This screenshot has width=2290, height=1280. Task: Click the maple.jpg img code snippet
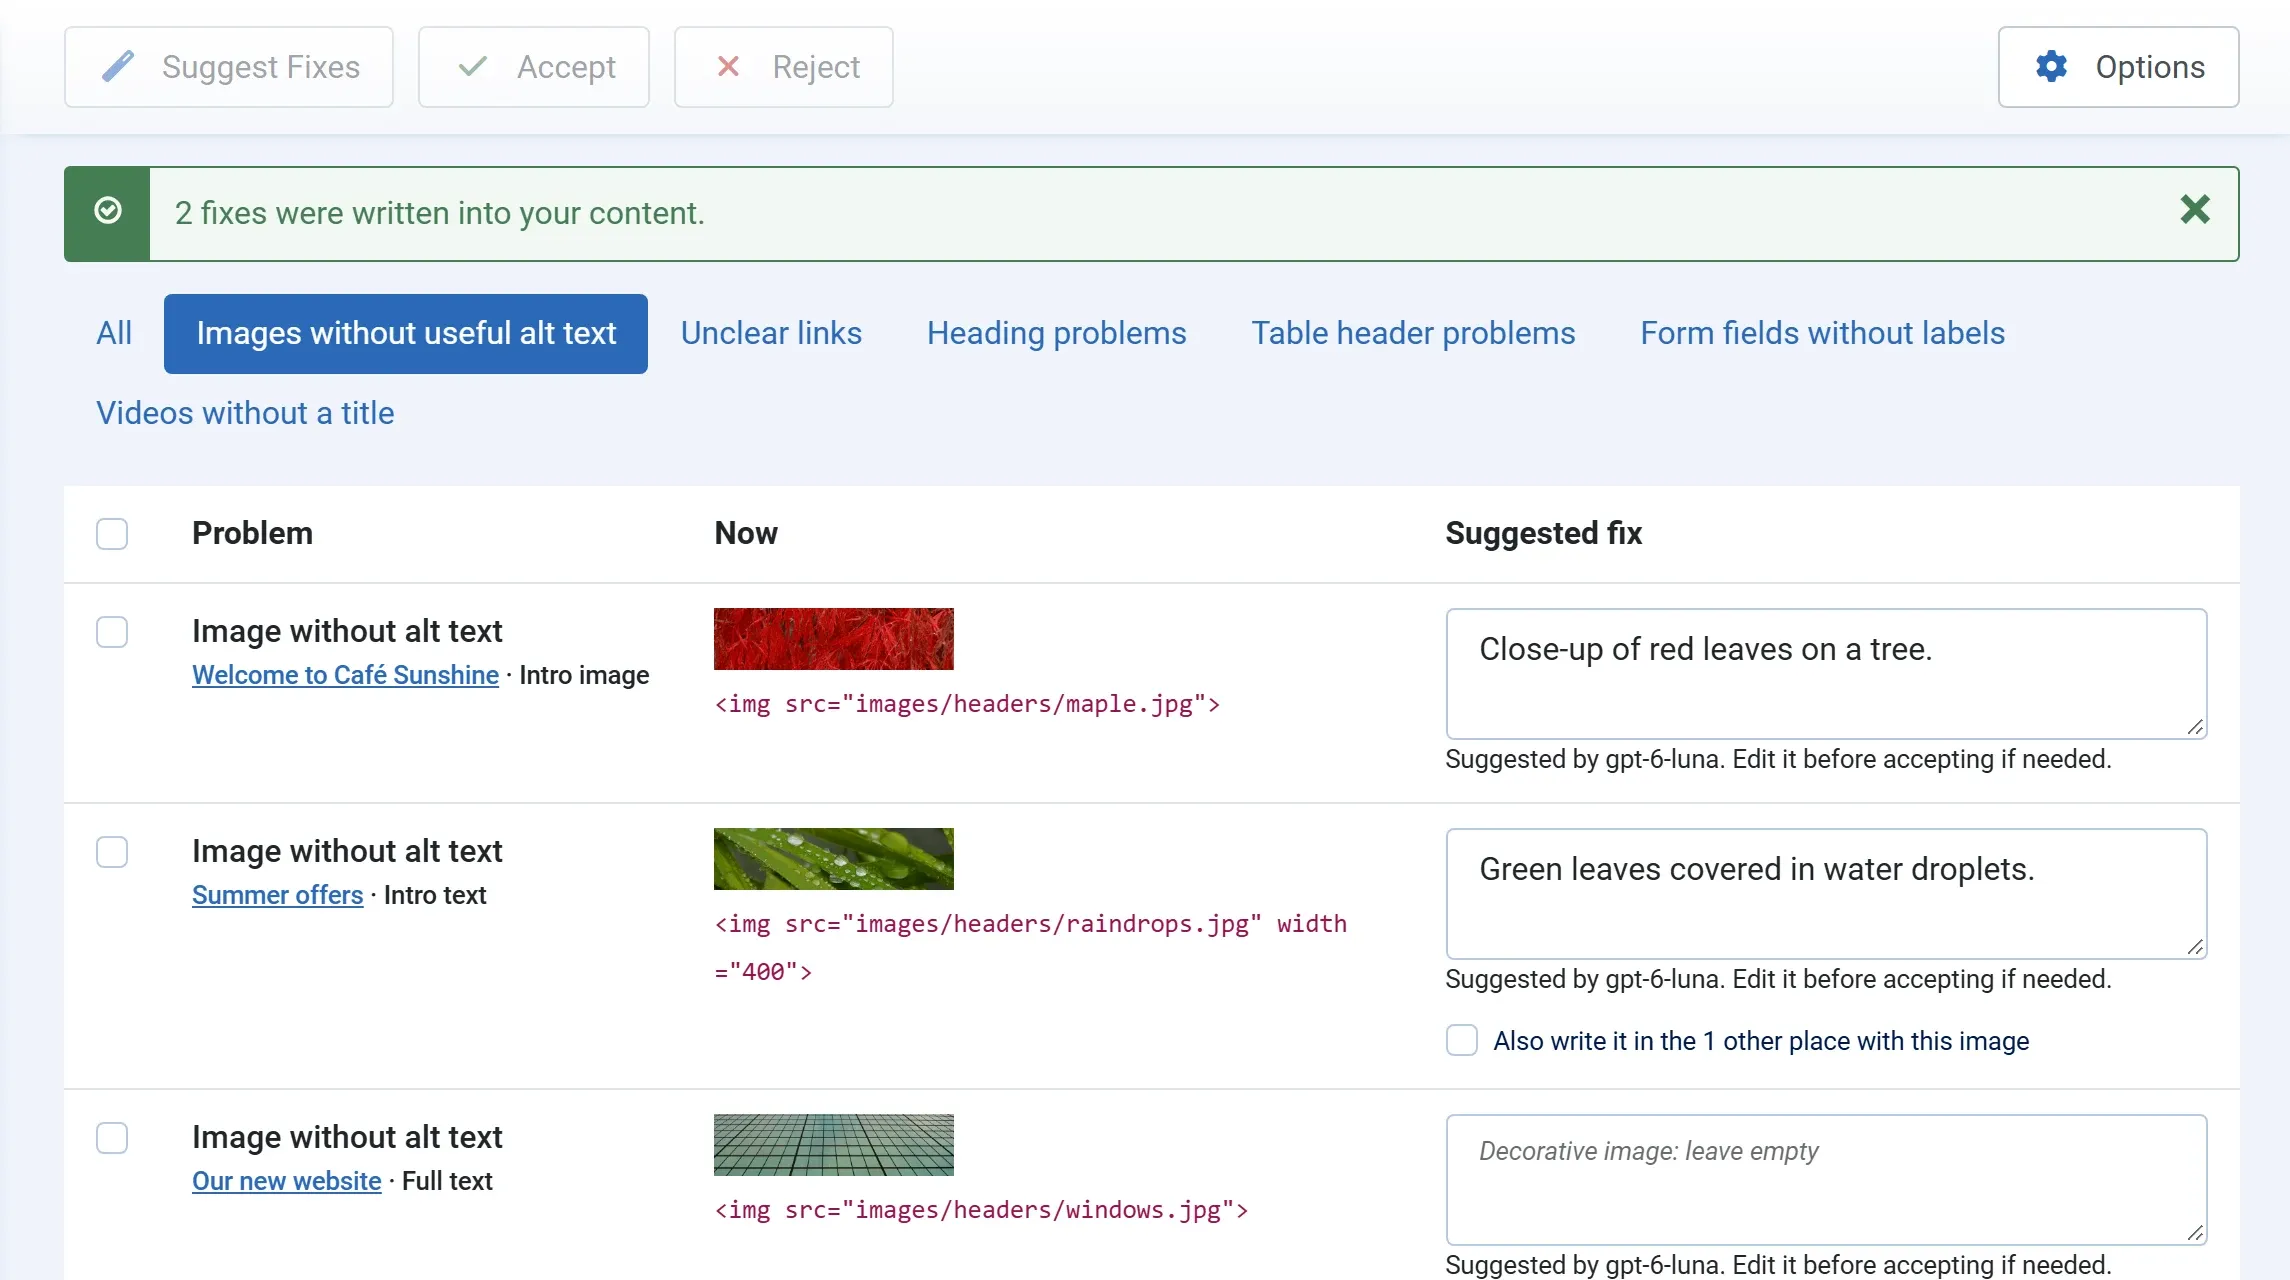click(967, 704)
